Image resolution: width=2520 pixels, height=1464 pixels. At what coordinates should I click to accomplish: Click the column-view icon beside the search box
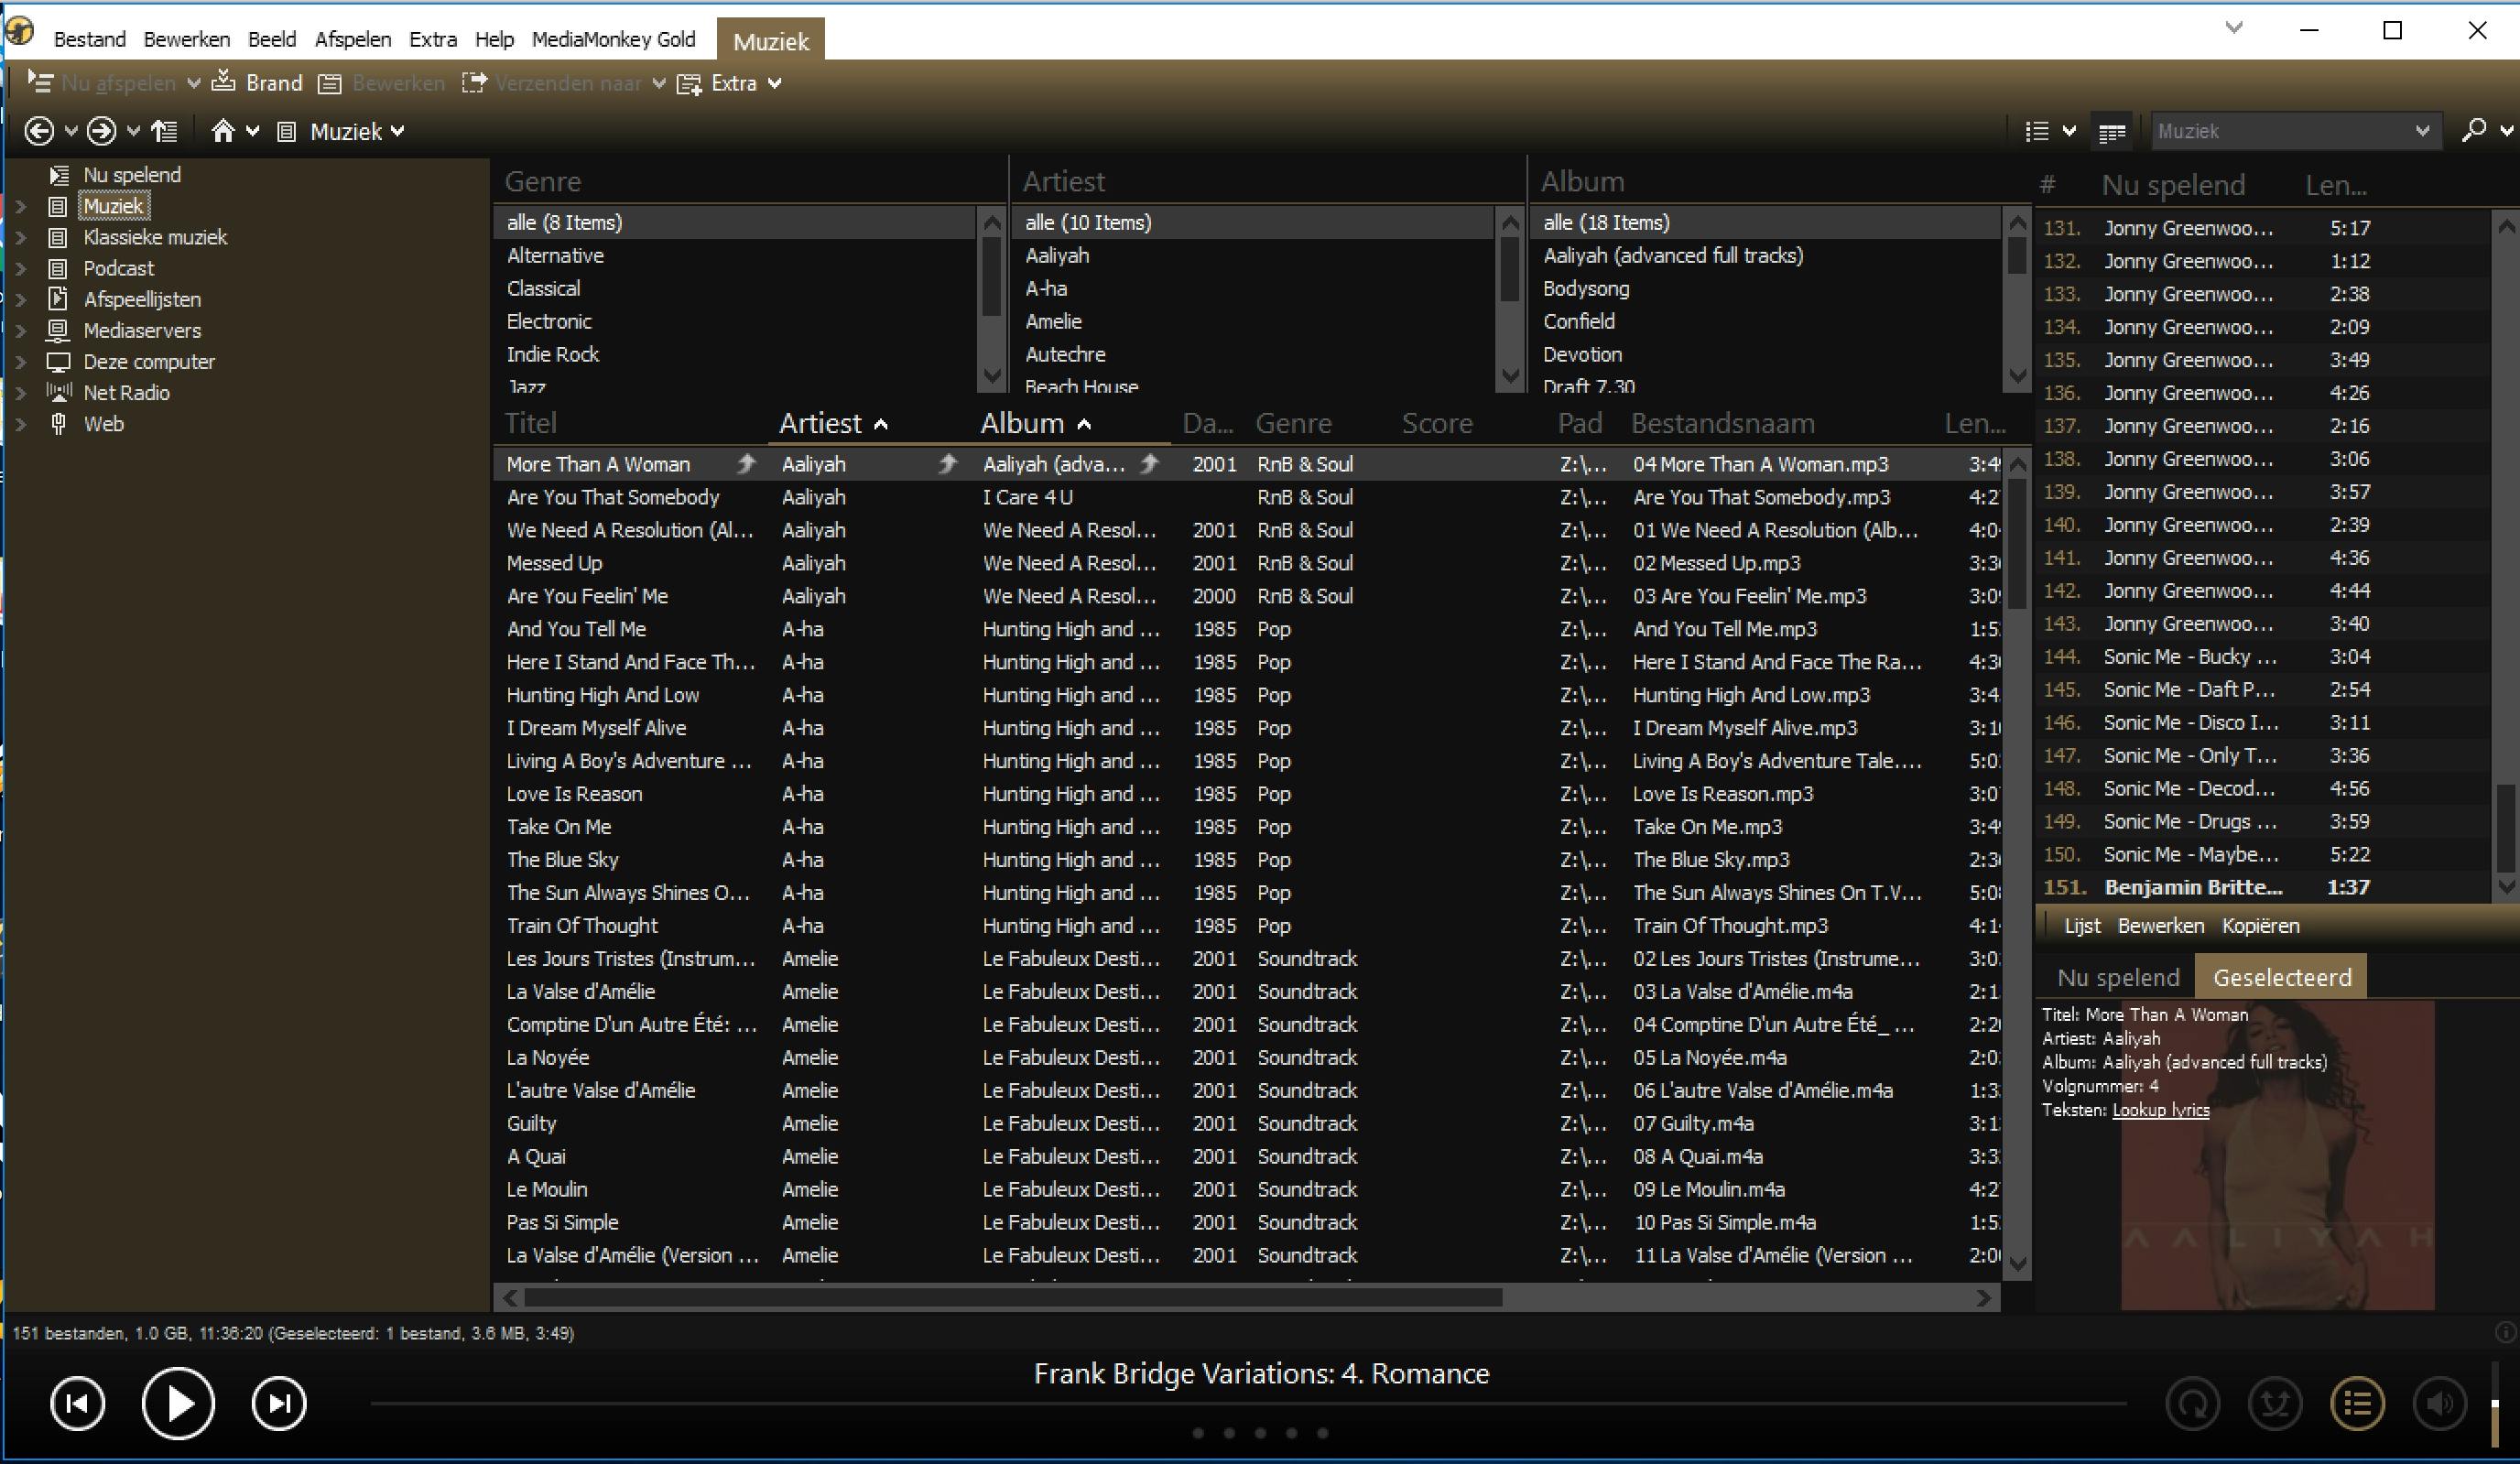coord(2112,132)
